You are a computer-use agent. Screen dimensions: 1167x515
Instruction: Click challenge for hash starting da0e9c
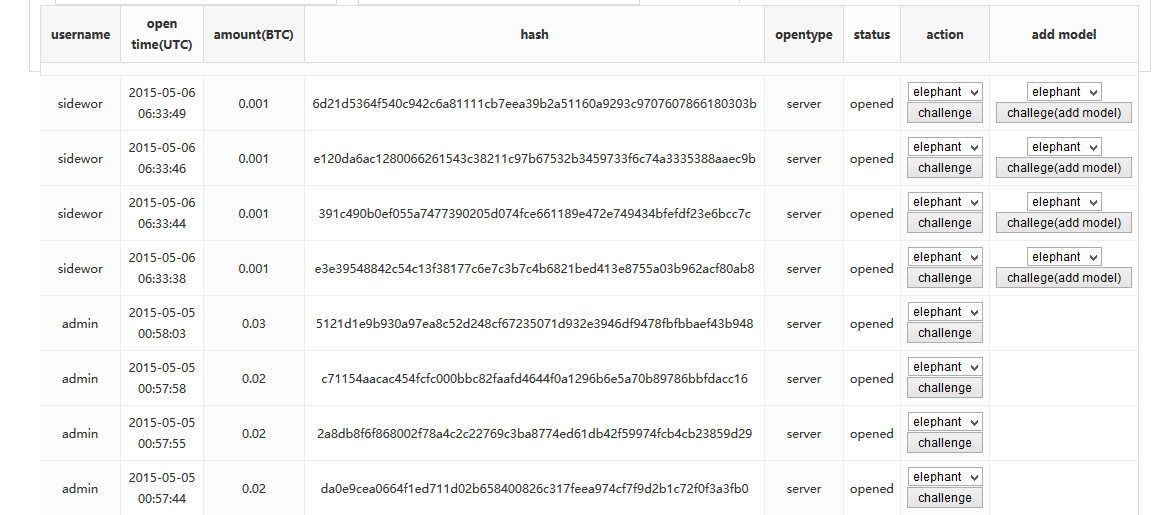click(944, 499)
